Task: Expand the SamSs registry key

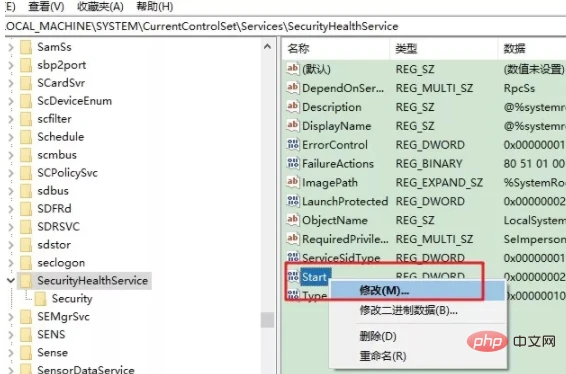Action: (11, 47)
